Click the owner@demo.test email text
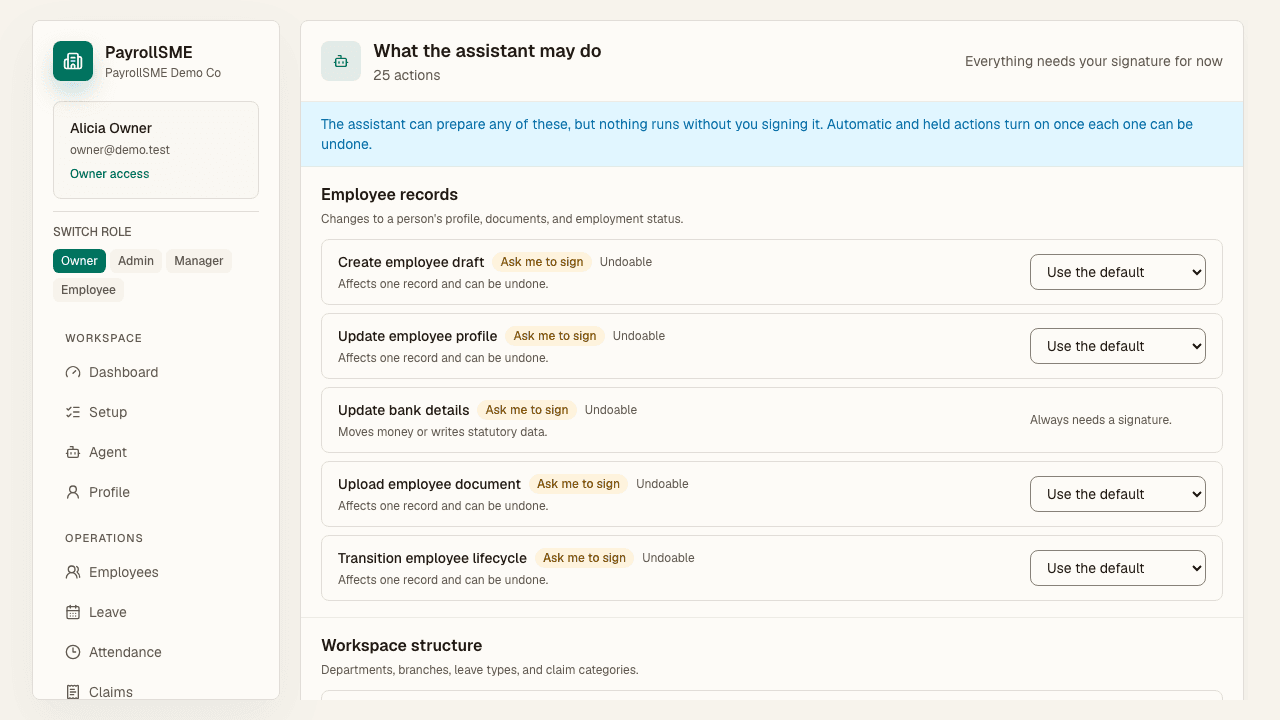Screen dimensions: 1280x720 (120, 150)
